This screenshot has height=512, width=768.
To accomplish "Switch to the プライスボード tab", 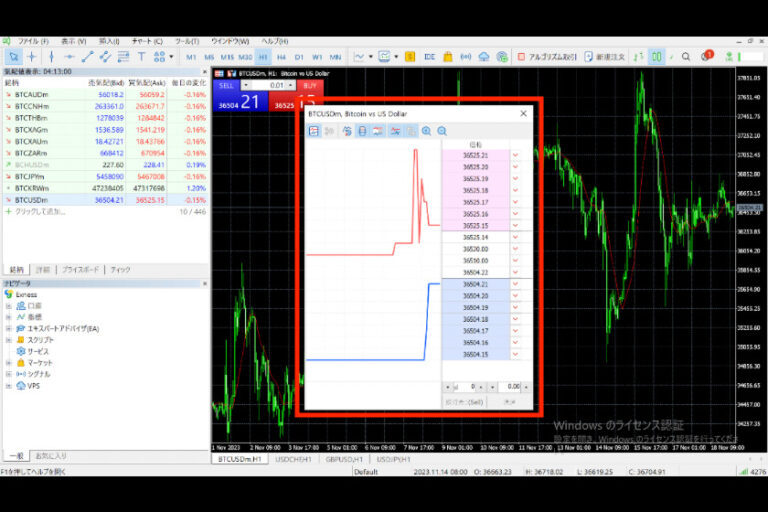I will point(80,270).
